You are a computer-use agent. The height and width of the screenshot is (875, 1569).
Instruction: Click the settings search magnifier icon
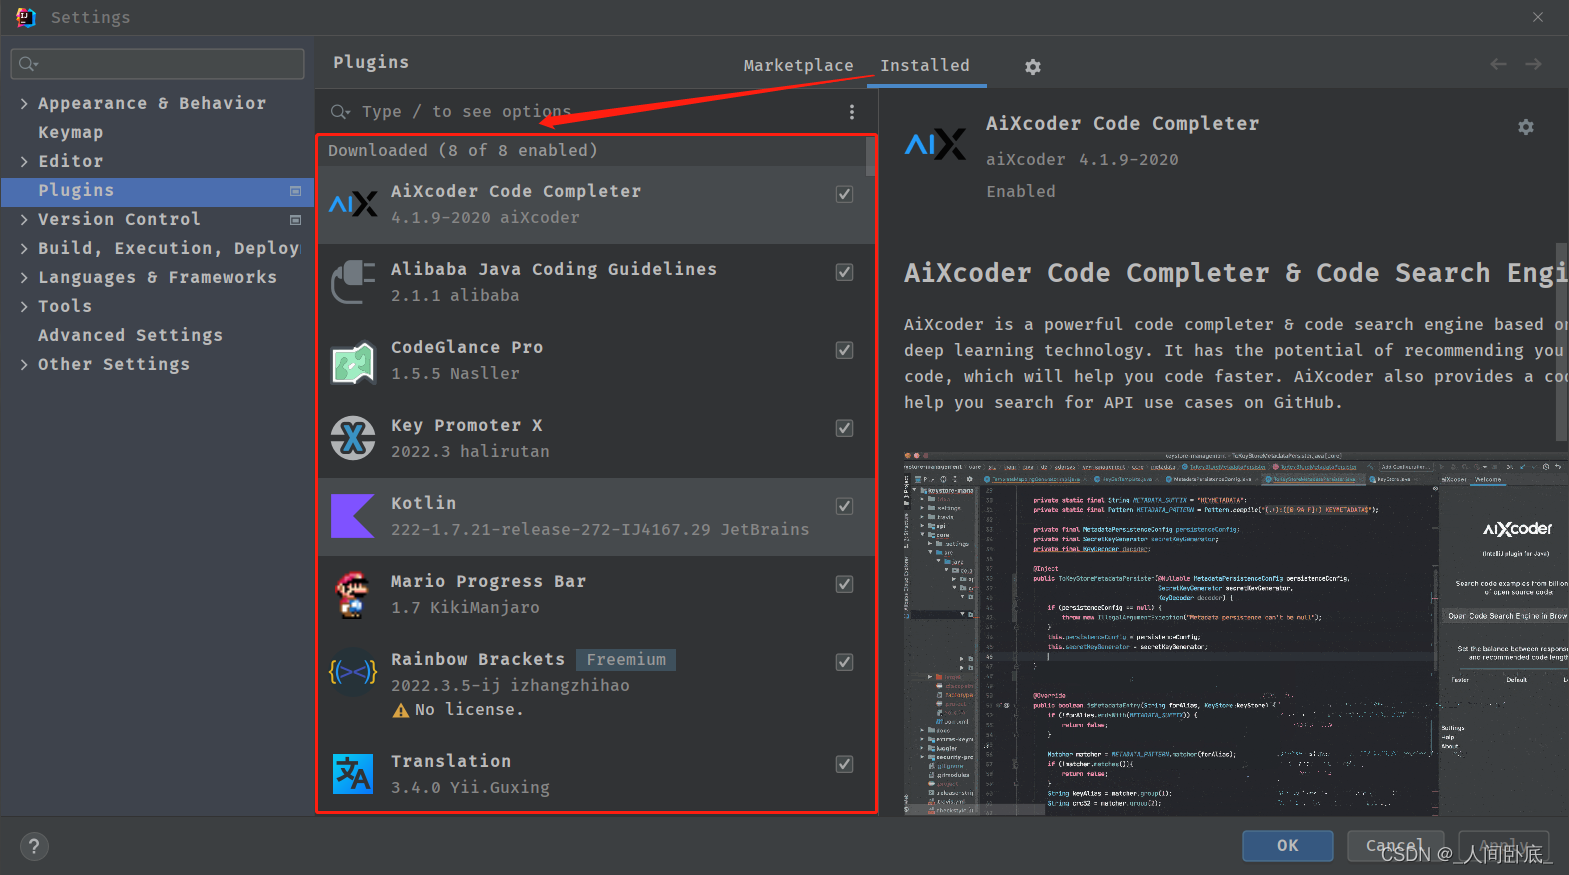(x=28, y=64)
